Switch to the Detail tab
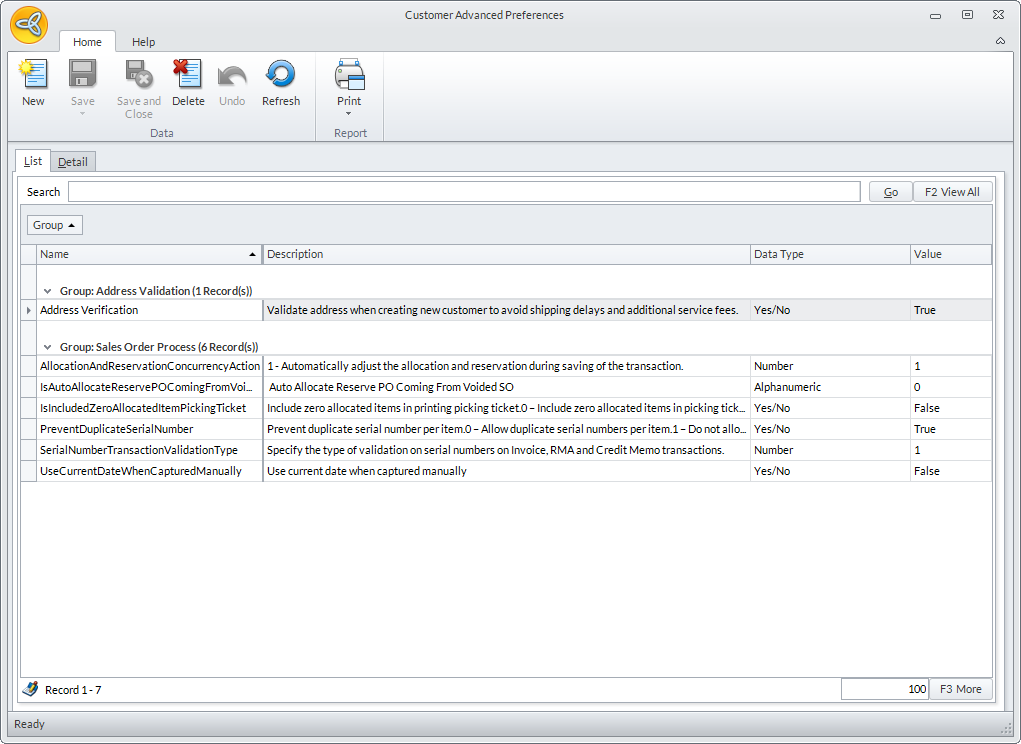 click(72, 162)
